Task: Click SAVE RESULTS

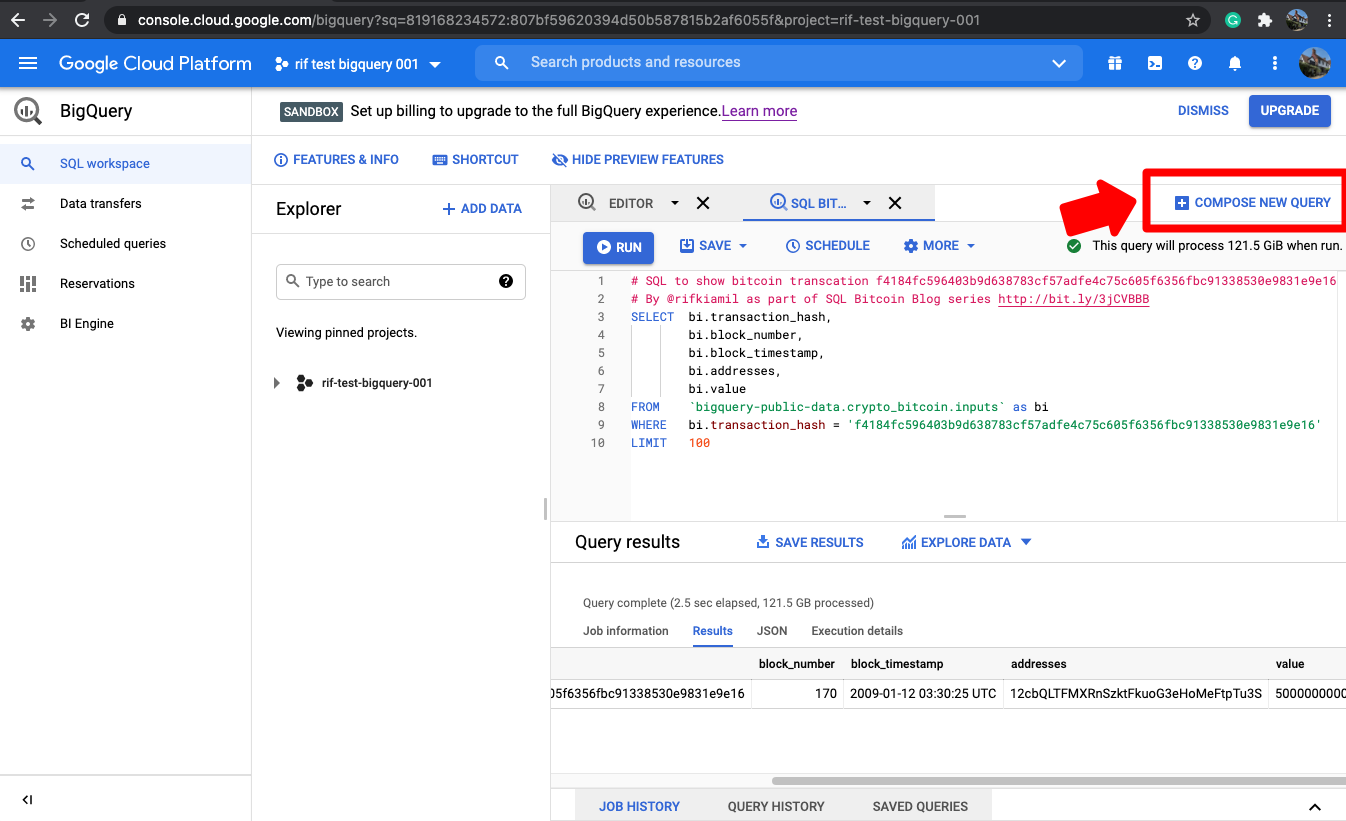Action: [809, 542]
